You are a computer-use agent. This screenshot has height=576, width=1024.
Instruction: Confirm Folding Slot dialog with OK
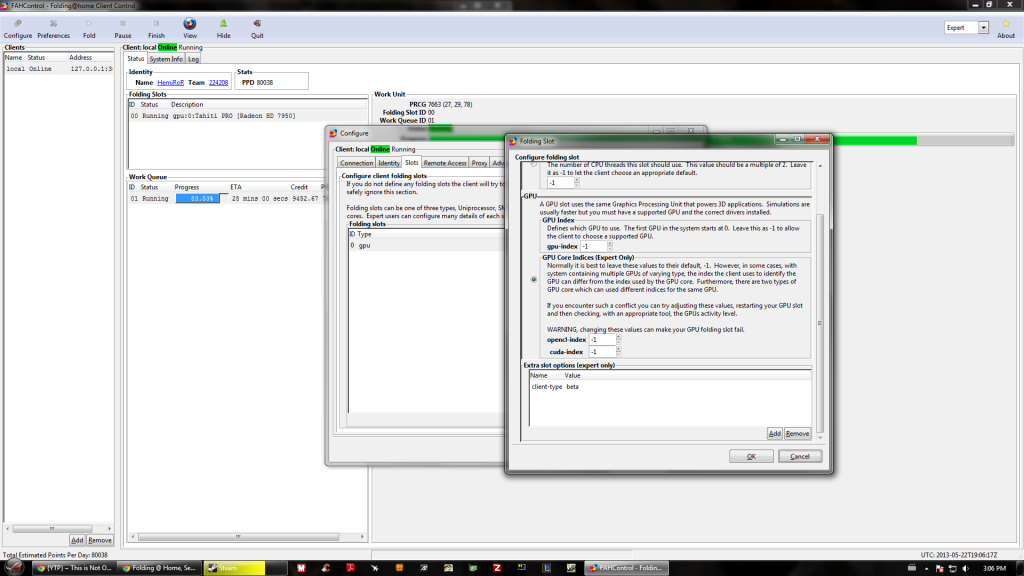pos(751,456)
